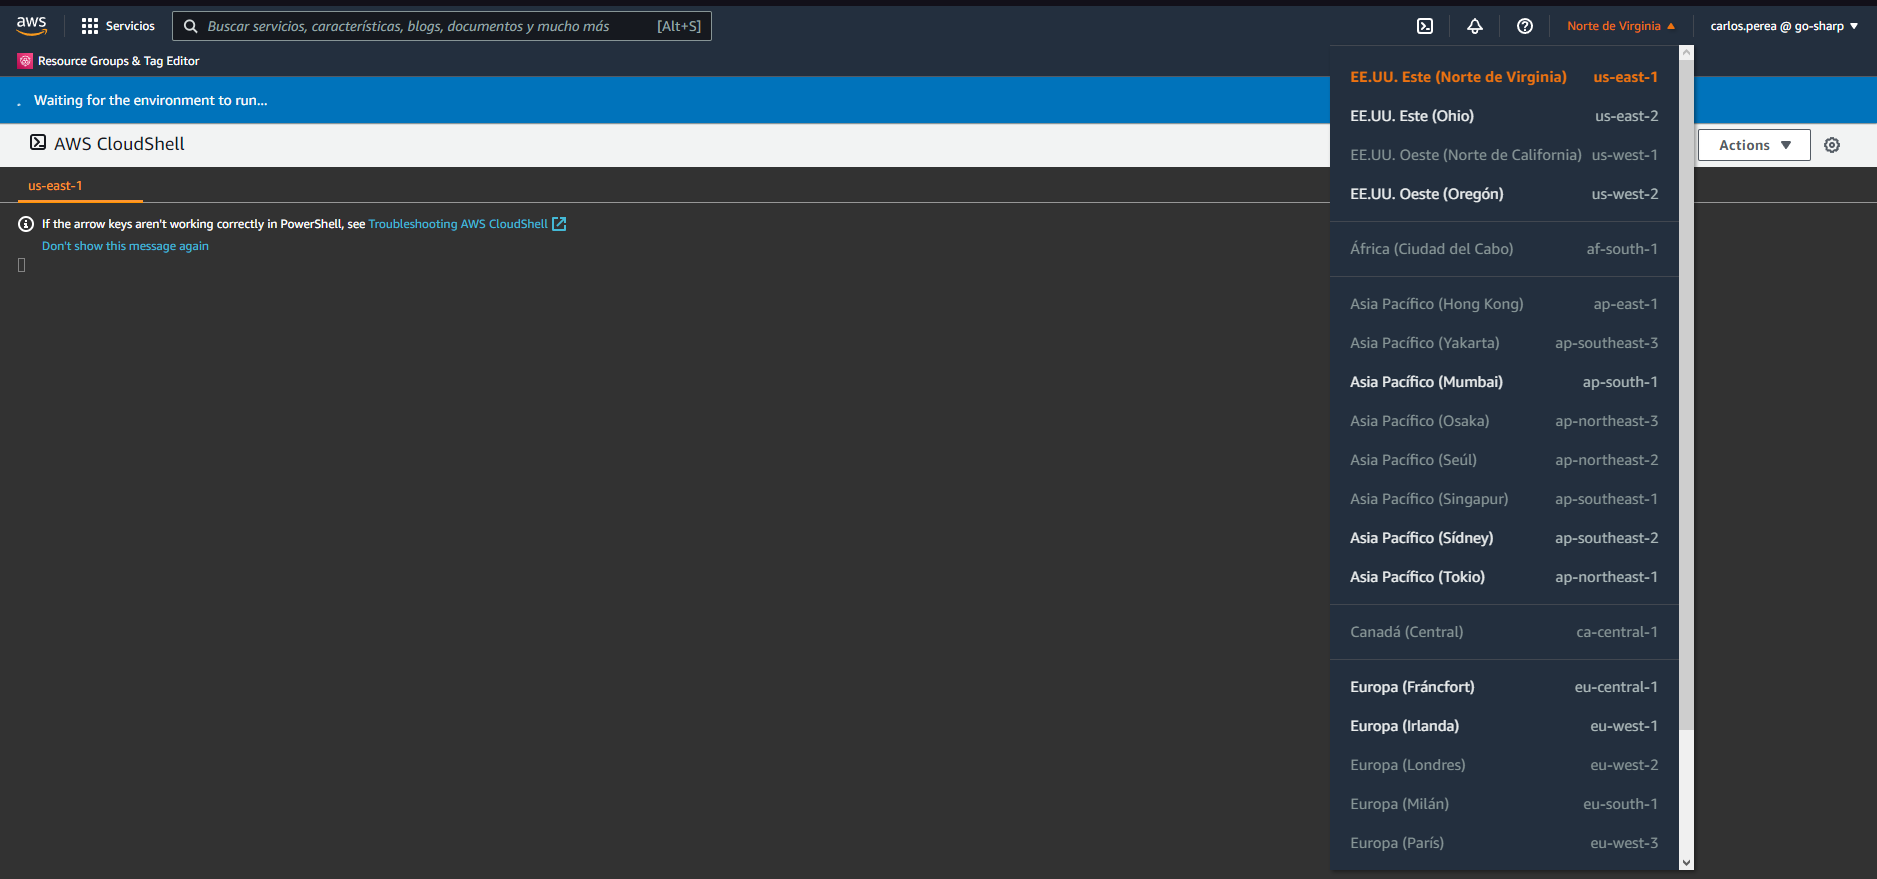Select Asia Pacífico (Mumbai) region

pos(1504,382)
